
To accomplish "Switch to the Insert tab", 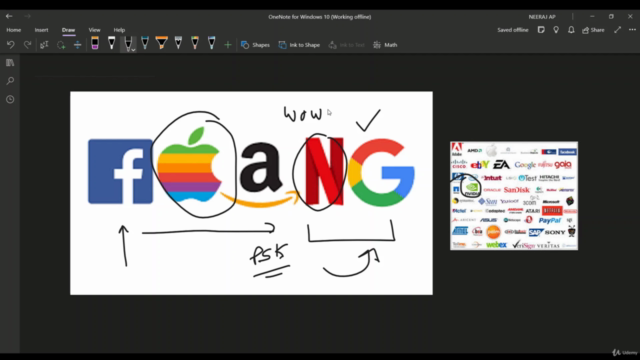I will (x=41, y=30).
